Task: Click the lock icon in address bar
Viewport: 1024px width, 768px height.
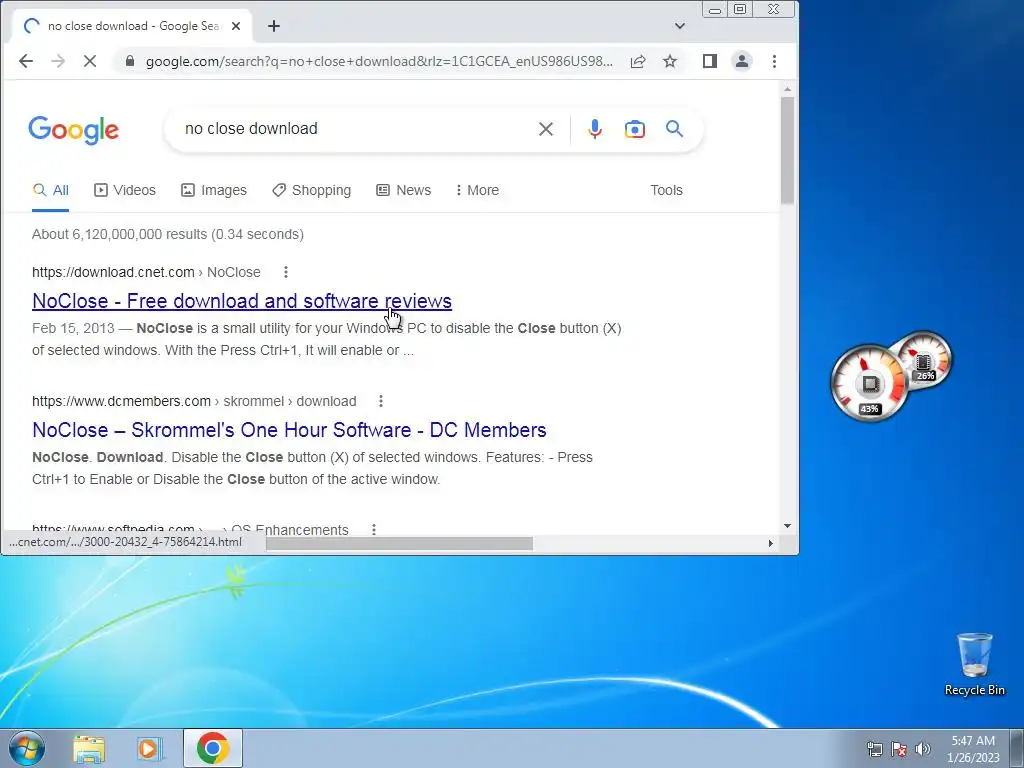Action: pyautogui.click(x=130, y=61)
